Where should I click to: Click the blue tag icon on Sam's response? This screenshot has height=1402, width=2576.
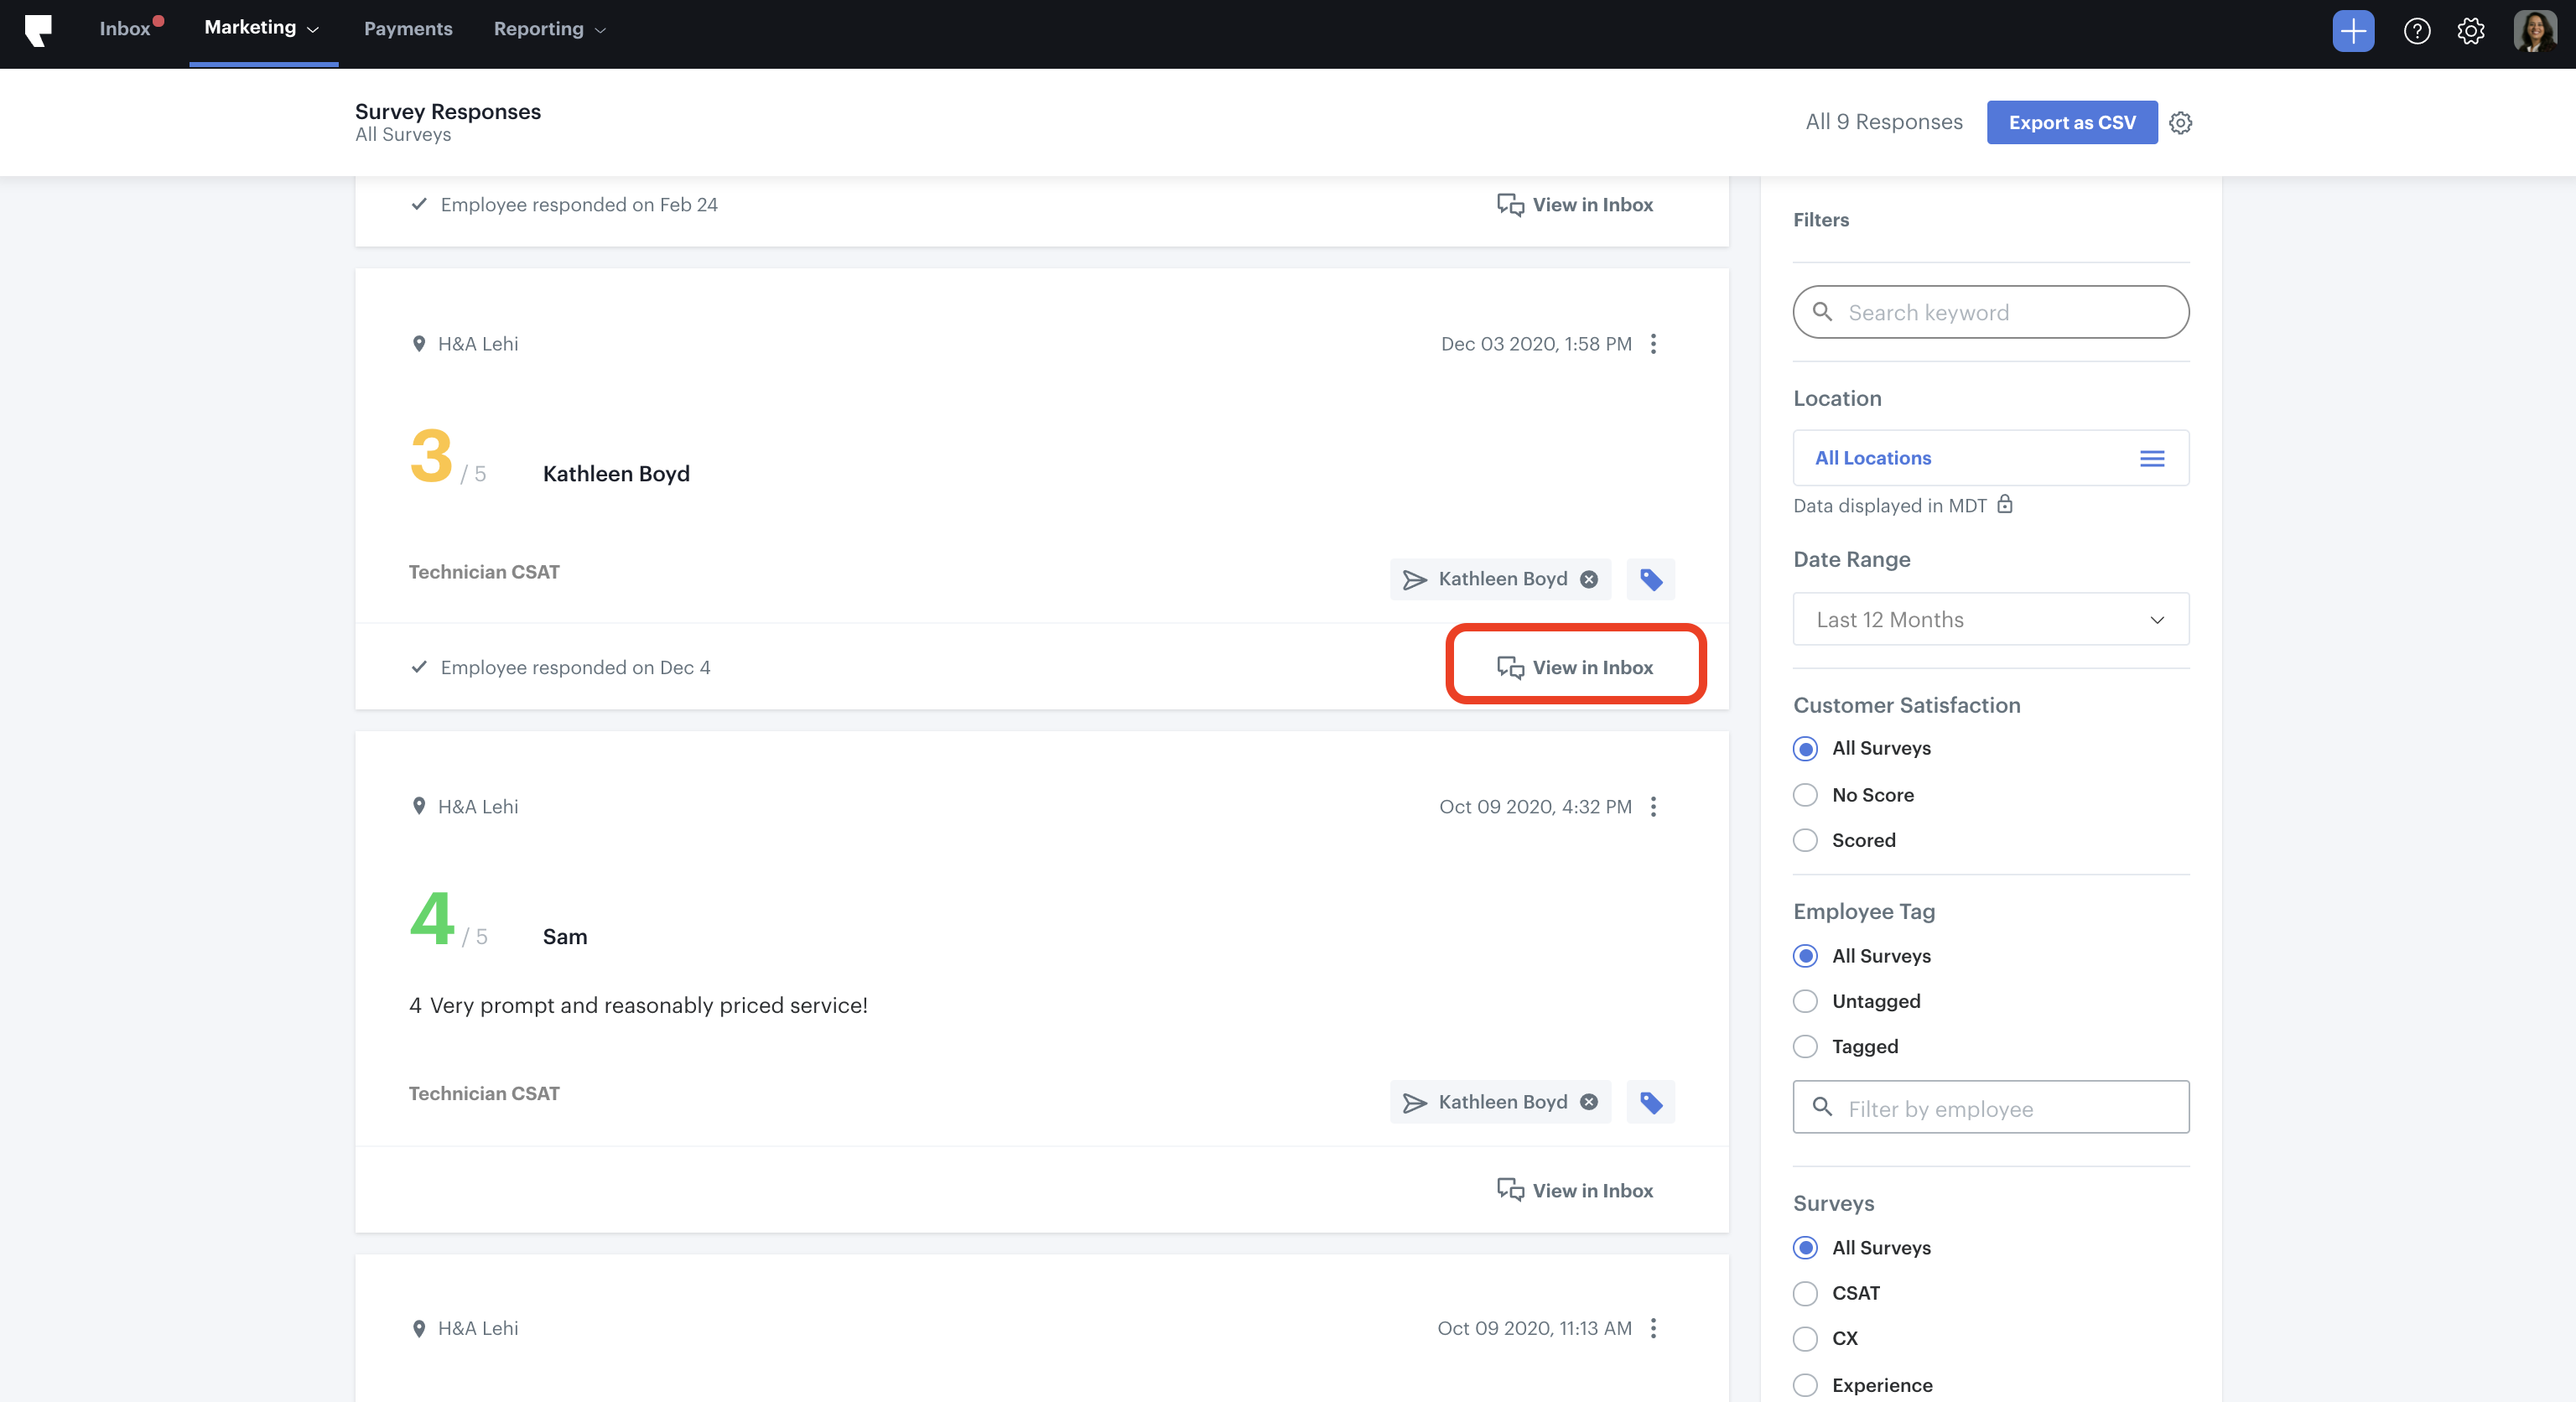coord(1650,1102)
